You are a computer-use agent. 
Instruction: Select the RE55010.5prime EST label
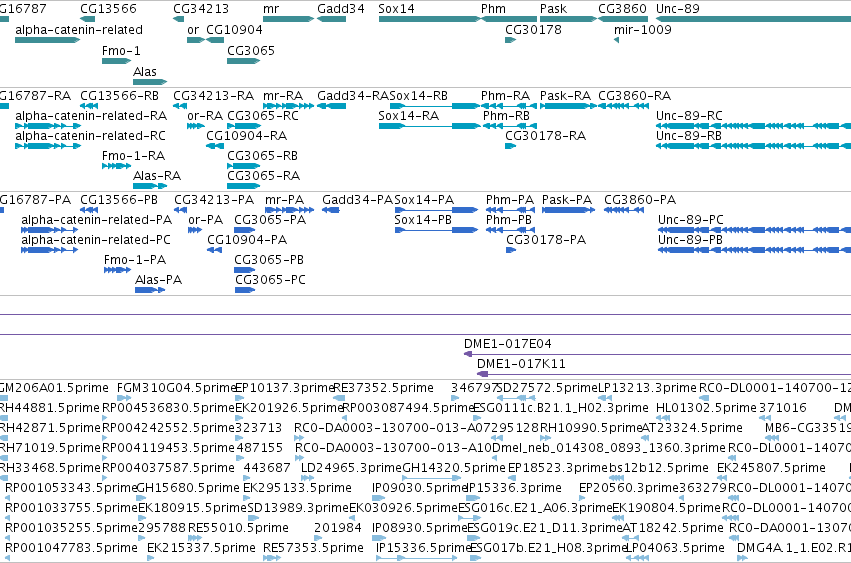tap(238, 528)
